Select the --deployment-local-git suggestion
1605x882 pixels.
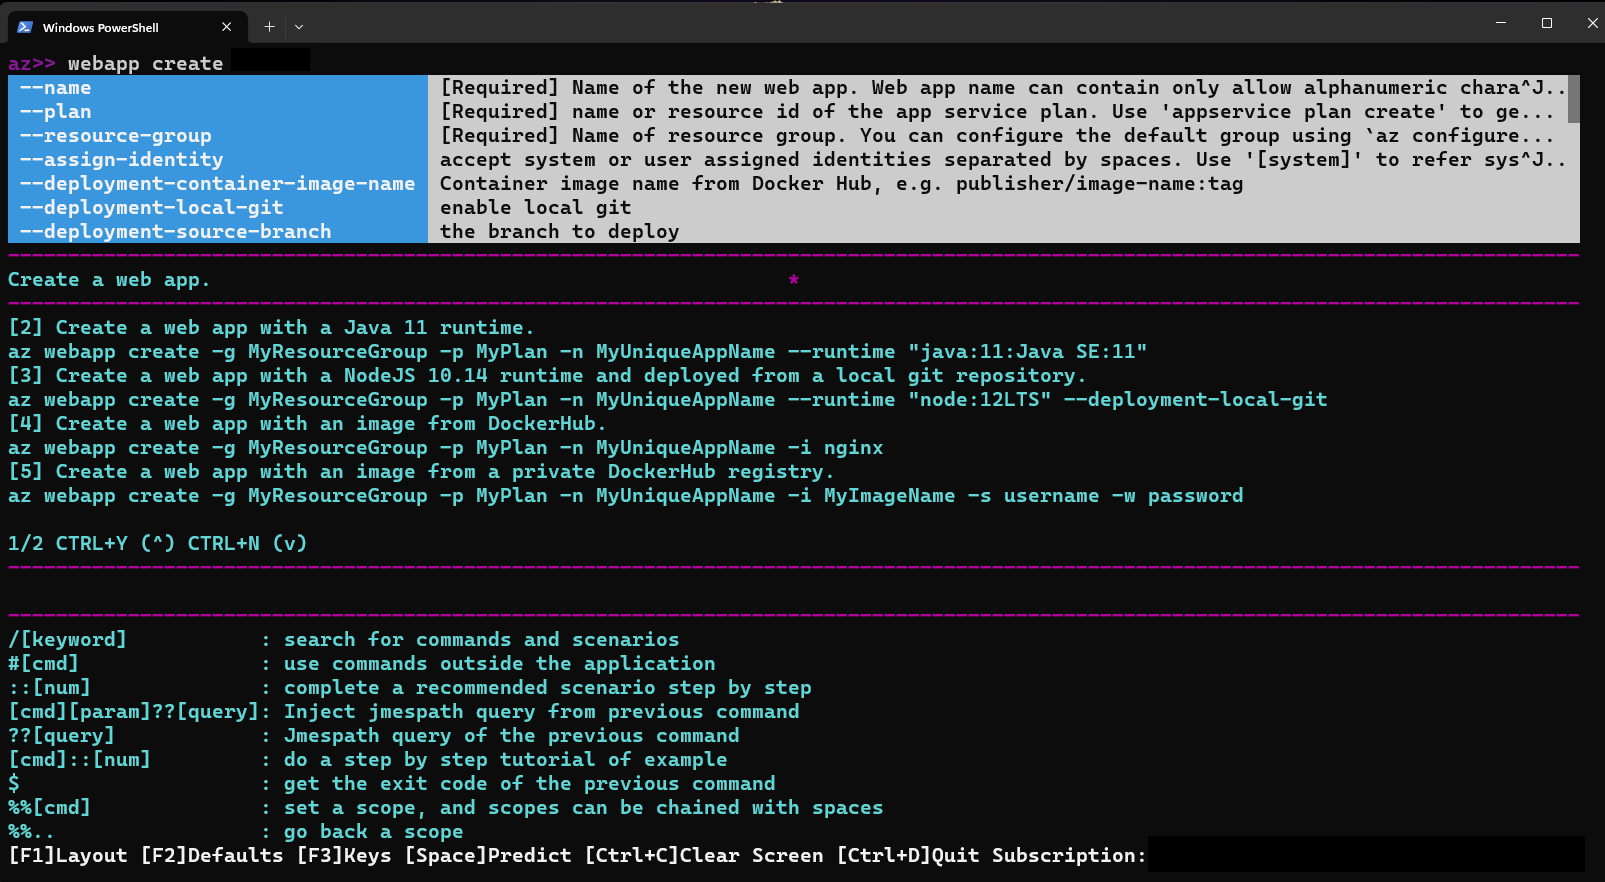point(152,208)
